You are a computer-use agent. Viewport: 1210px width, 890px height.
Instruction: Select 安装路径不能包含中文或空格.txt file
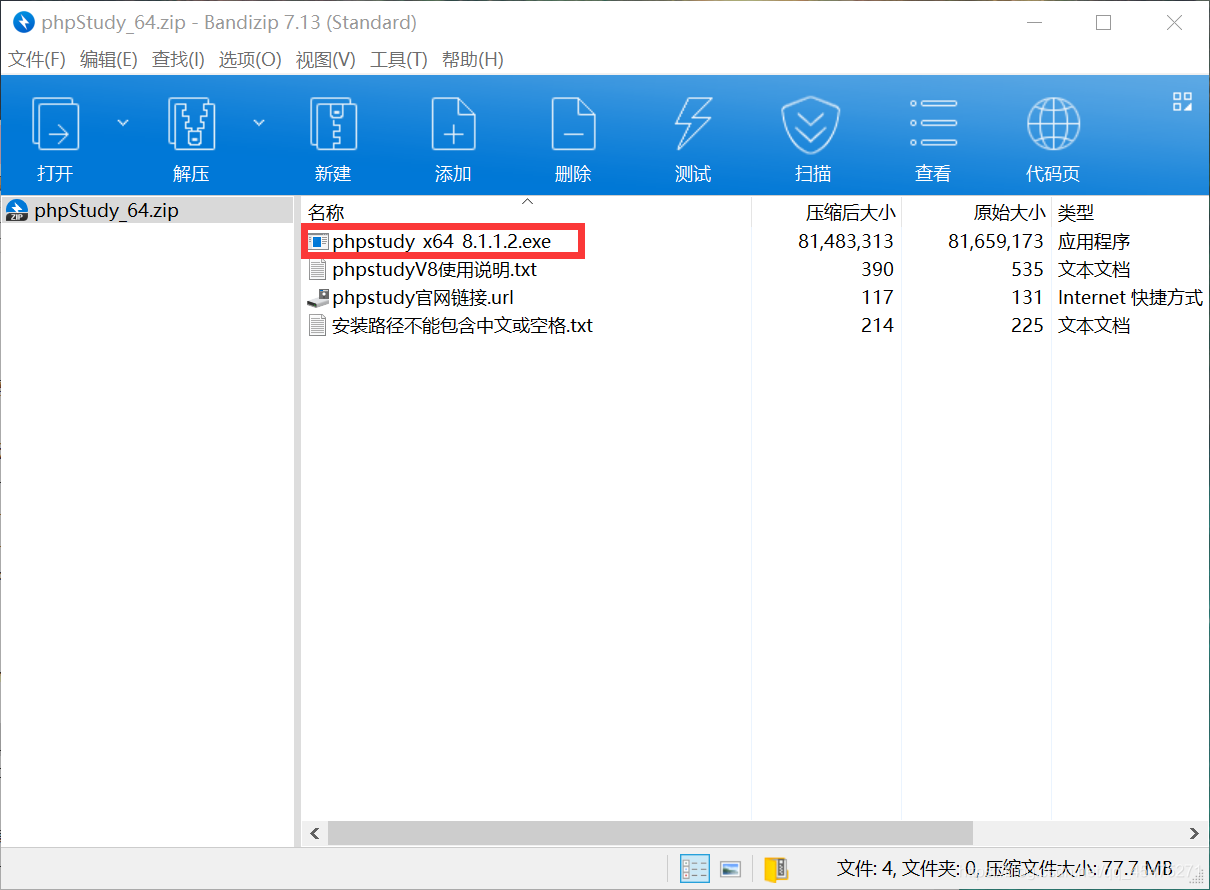462,325
